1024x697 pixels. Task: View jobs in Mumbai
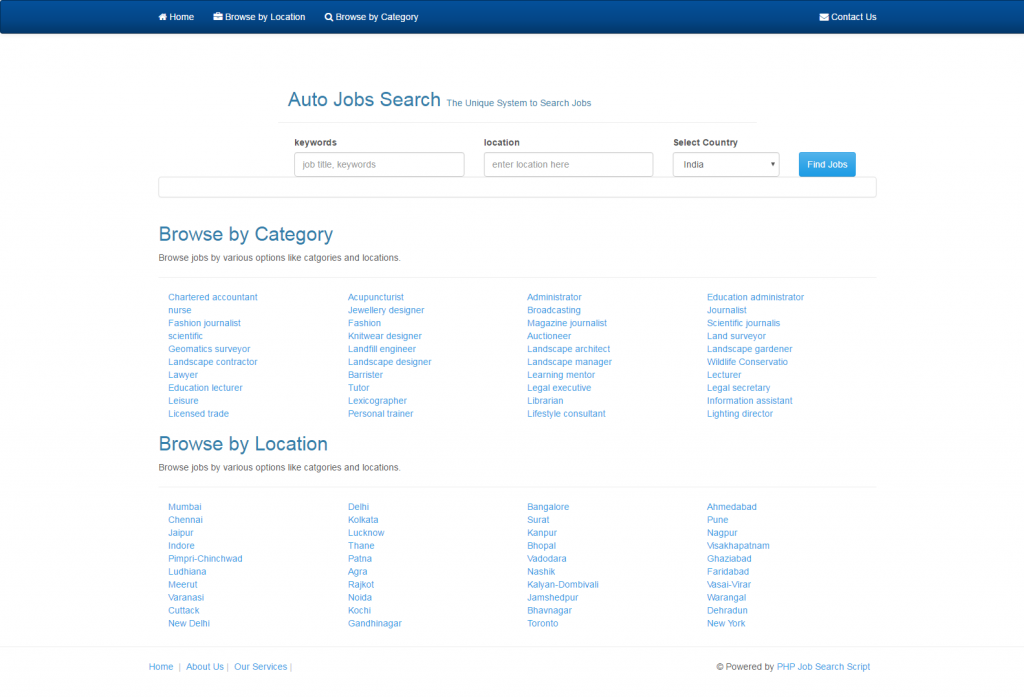click(x=185, y=507)
